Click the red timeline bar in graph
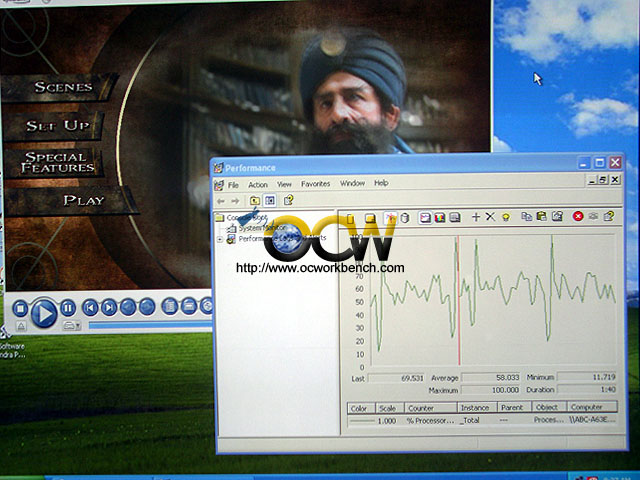Screen dimensions: 640x480 tap(459, 300)
